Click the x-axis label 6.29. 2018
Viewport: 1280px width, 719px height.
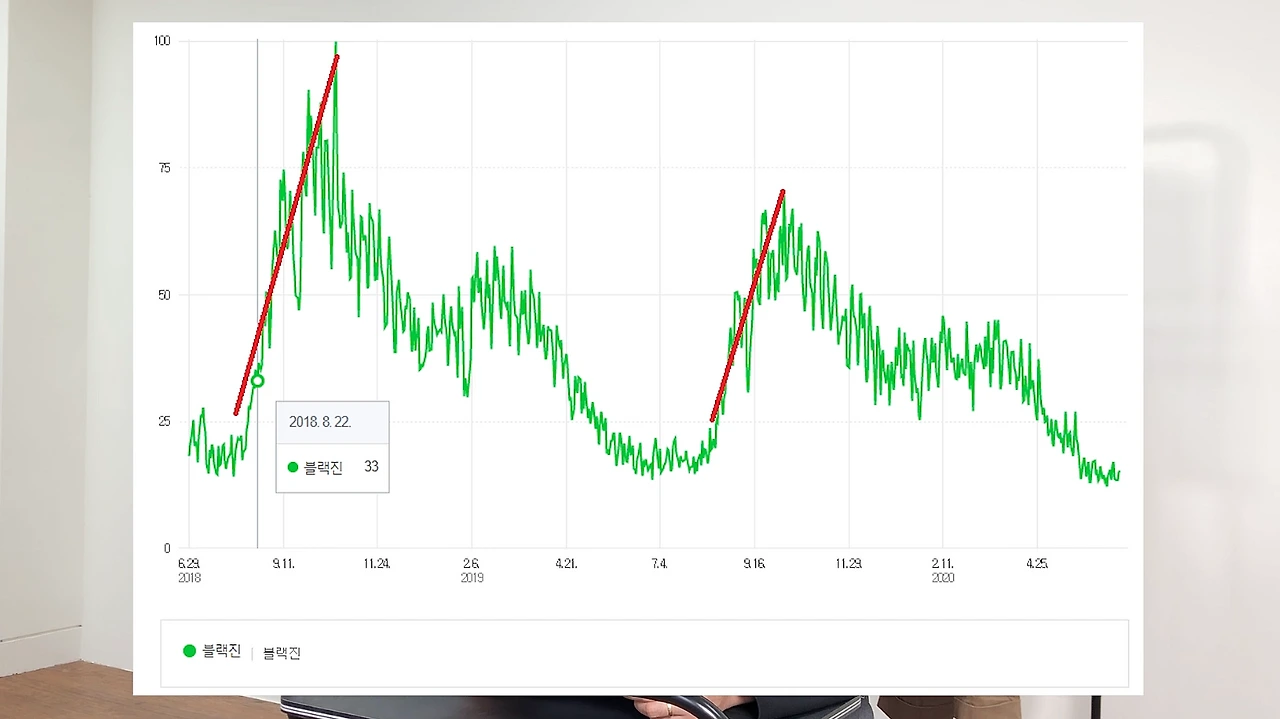189,570
